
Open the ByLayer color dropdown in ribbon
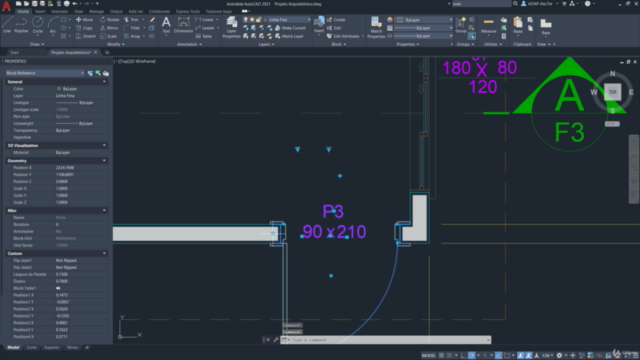(425, 20)
